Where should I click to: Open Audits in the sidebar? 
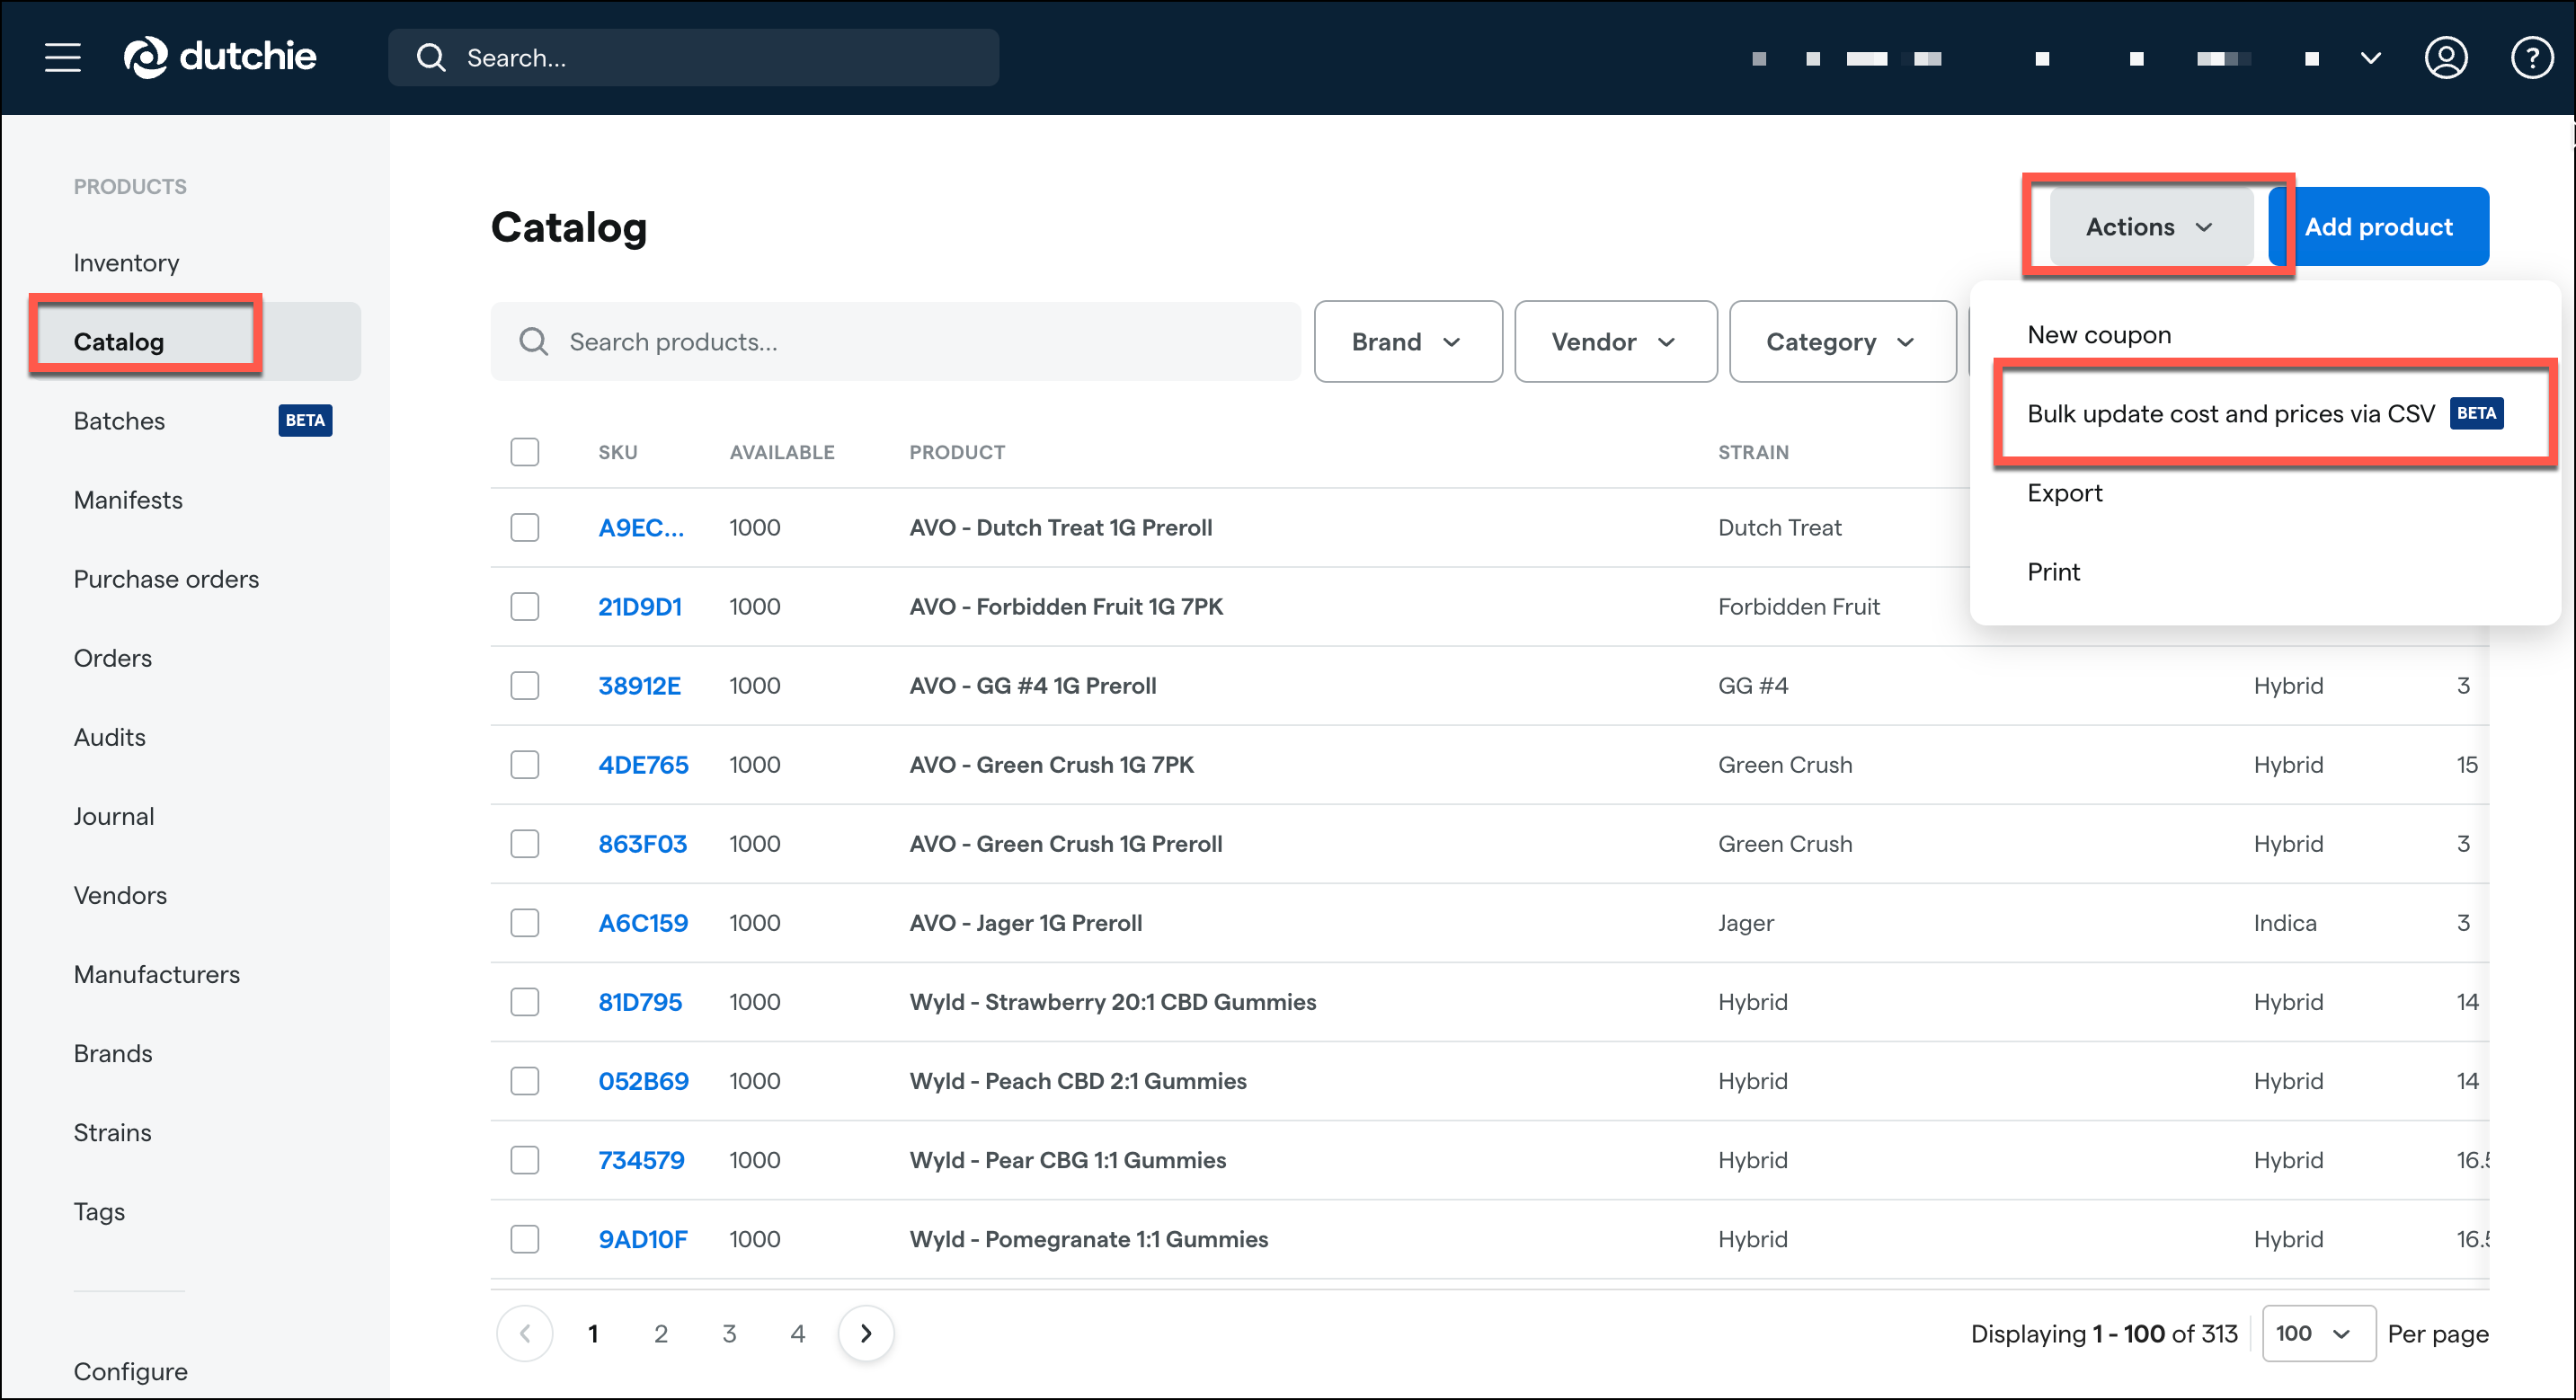tap(110, 736)
